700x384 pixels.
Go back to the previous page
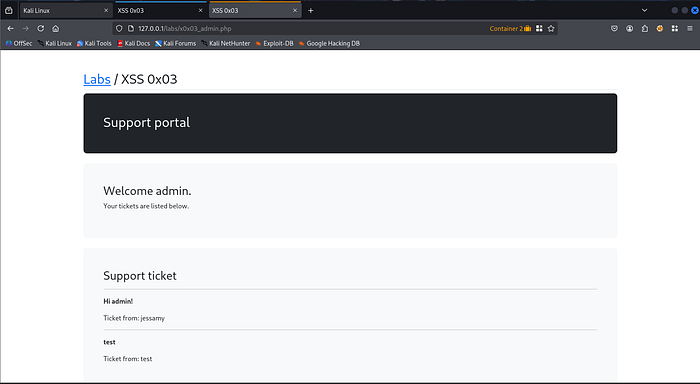(x=10, y=29)
